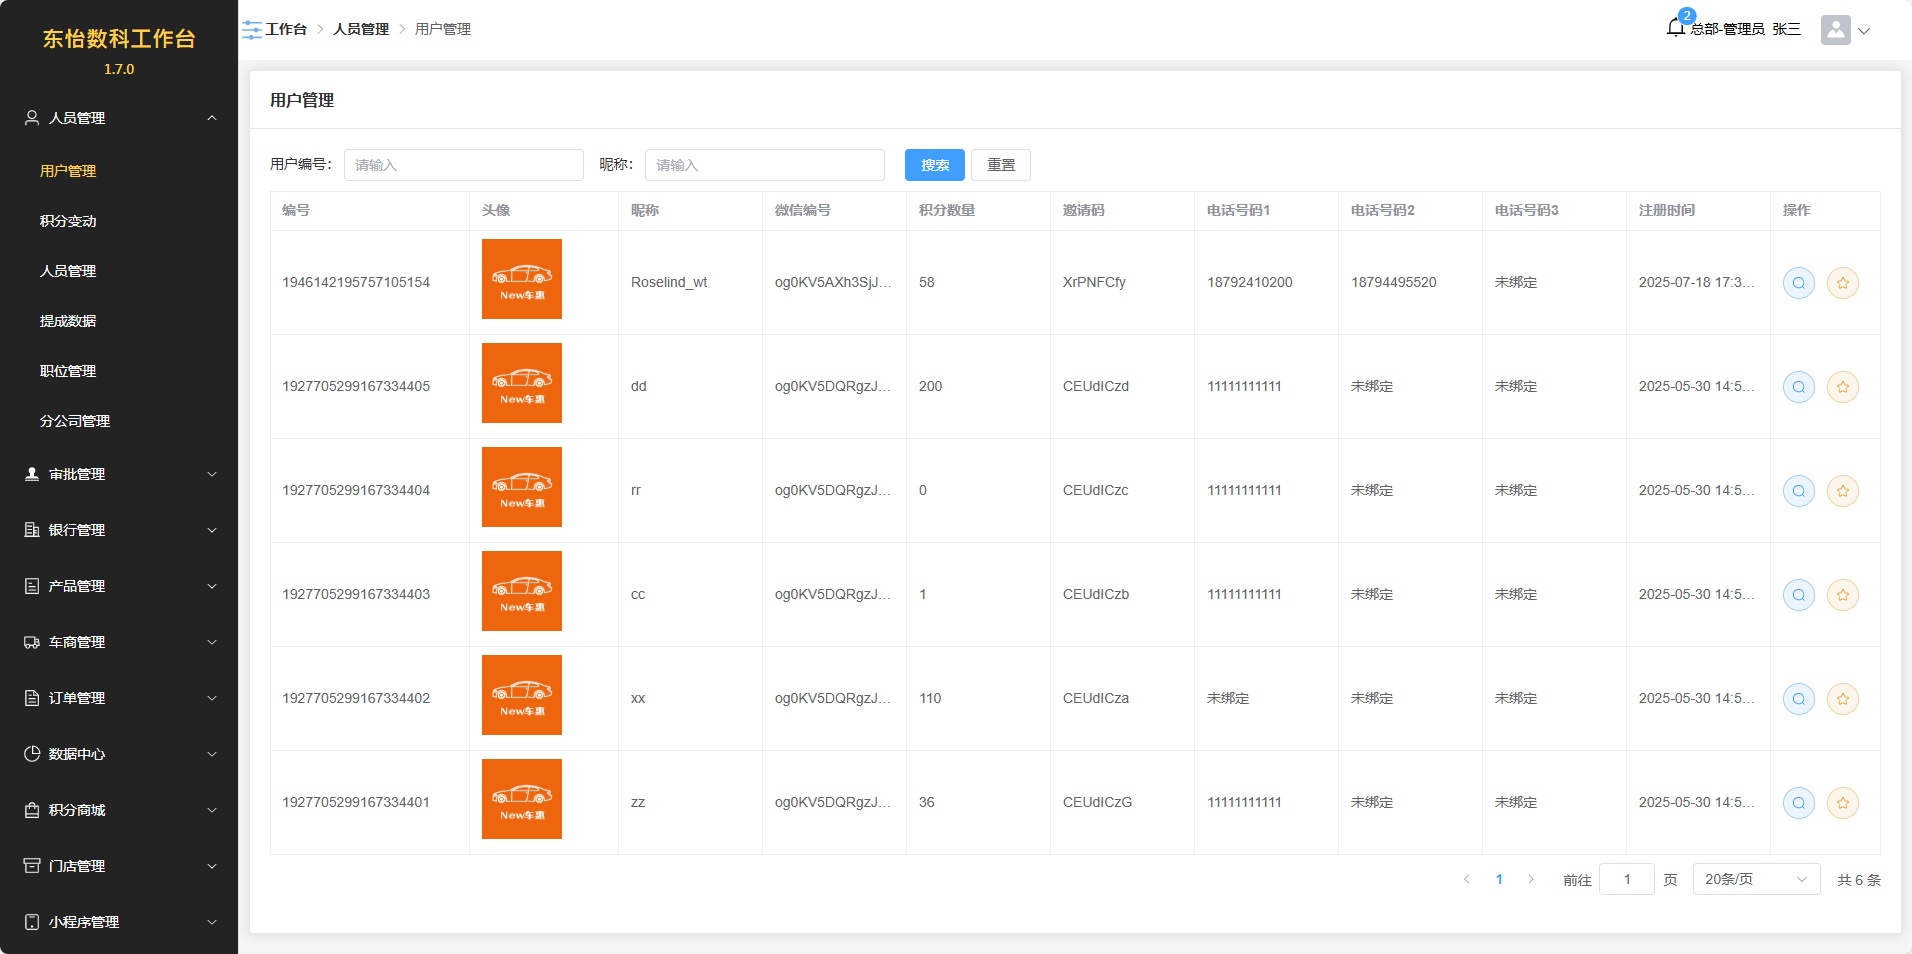The height and width of the screenshot is (954, 1912).
Task: Click the star icon for user zz
Action: [x=1842, y=803]
